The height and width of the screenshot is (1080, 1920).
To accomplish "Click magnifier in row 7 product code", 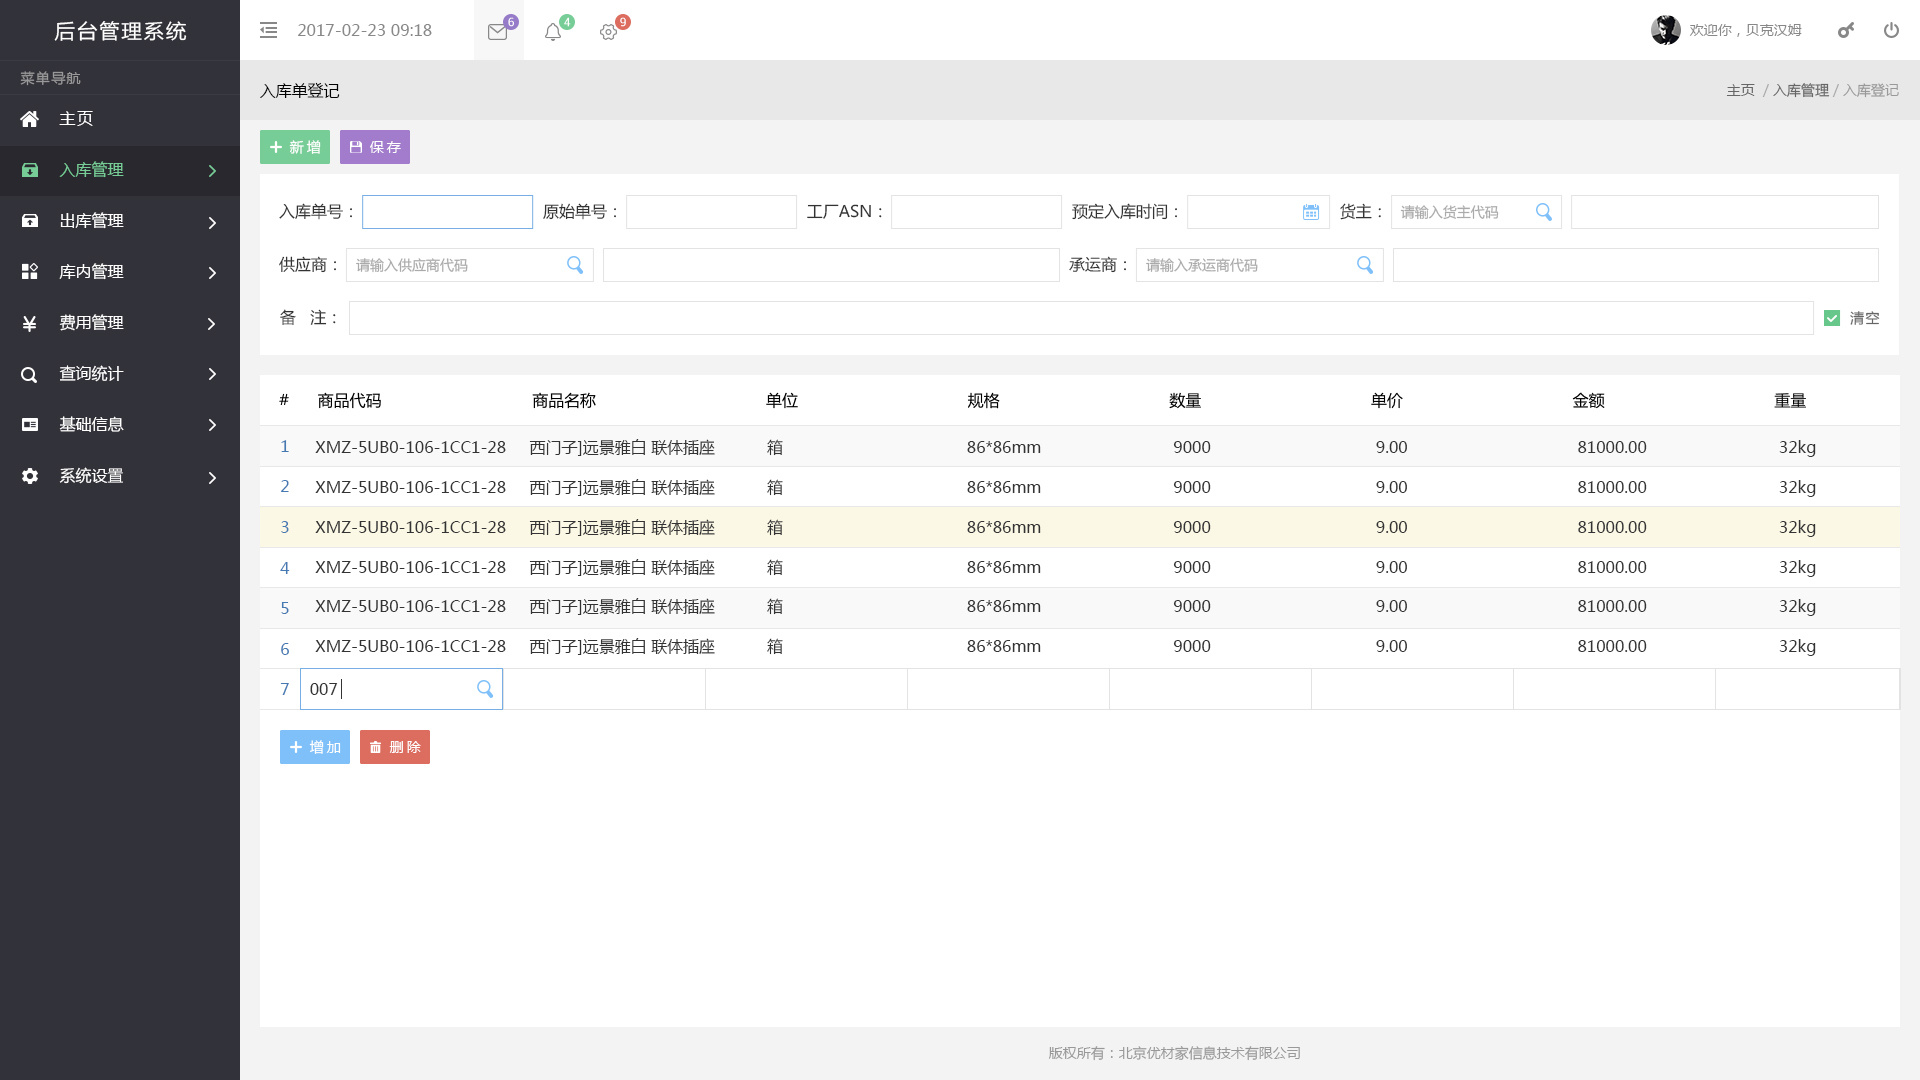I will pyautogui.click(x=485, y=689).
